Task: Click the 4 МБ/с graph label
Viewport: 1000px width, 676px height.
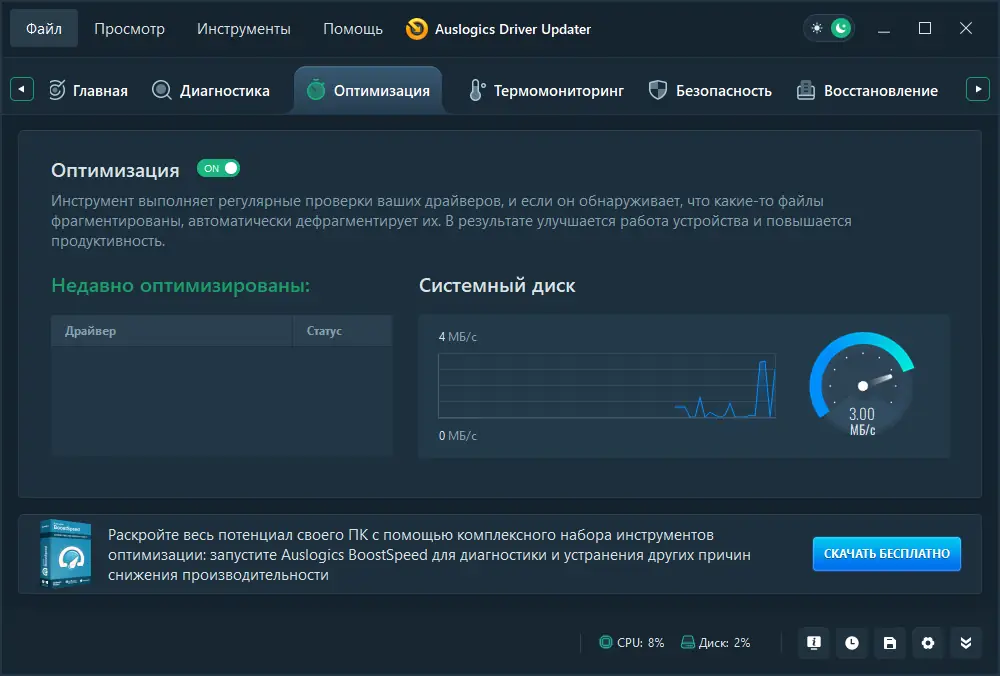Action: pos(457,337)
